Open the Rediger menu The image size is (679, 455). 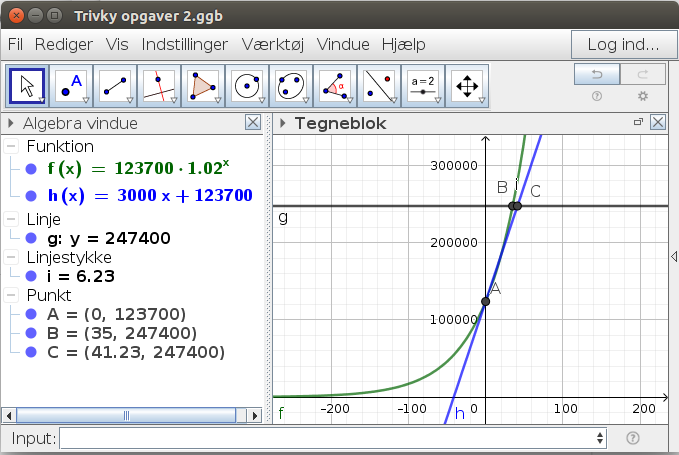pyautogui.click(x=64, y=44)
